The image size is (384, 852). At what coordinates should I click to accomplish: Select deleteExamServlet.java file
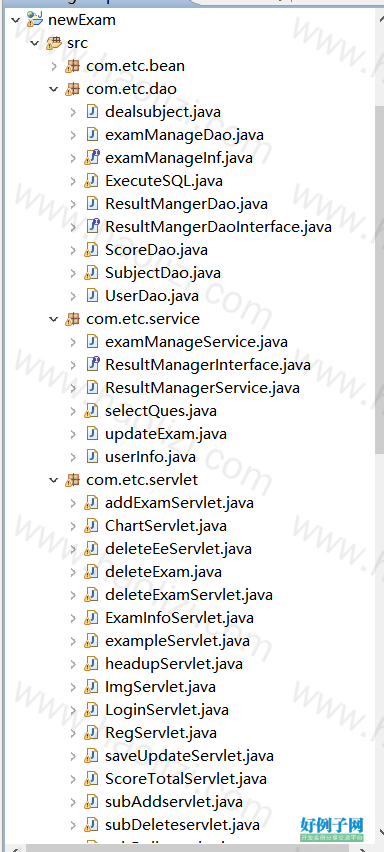pos(188,595)
